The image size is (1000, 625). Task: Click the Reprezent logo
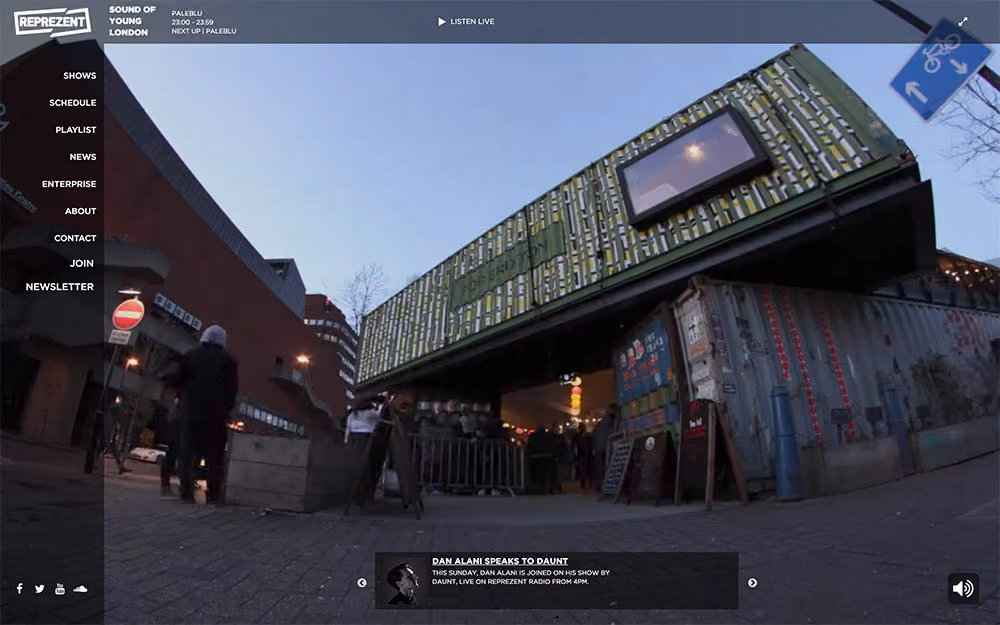[52, 22]
